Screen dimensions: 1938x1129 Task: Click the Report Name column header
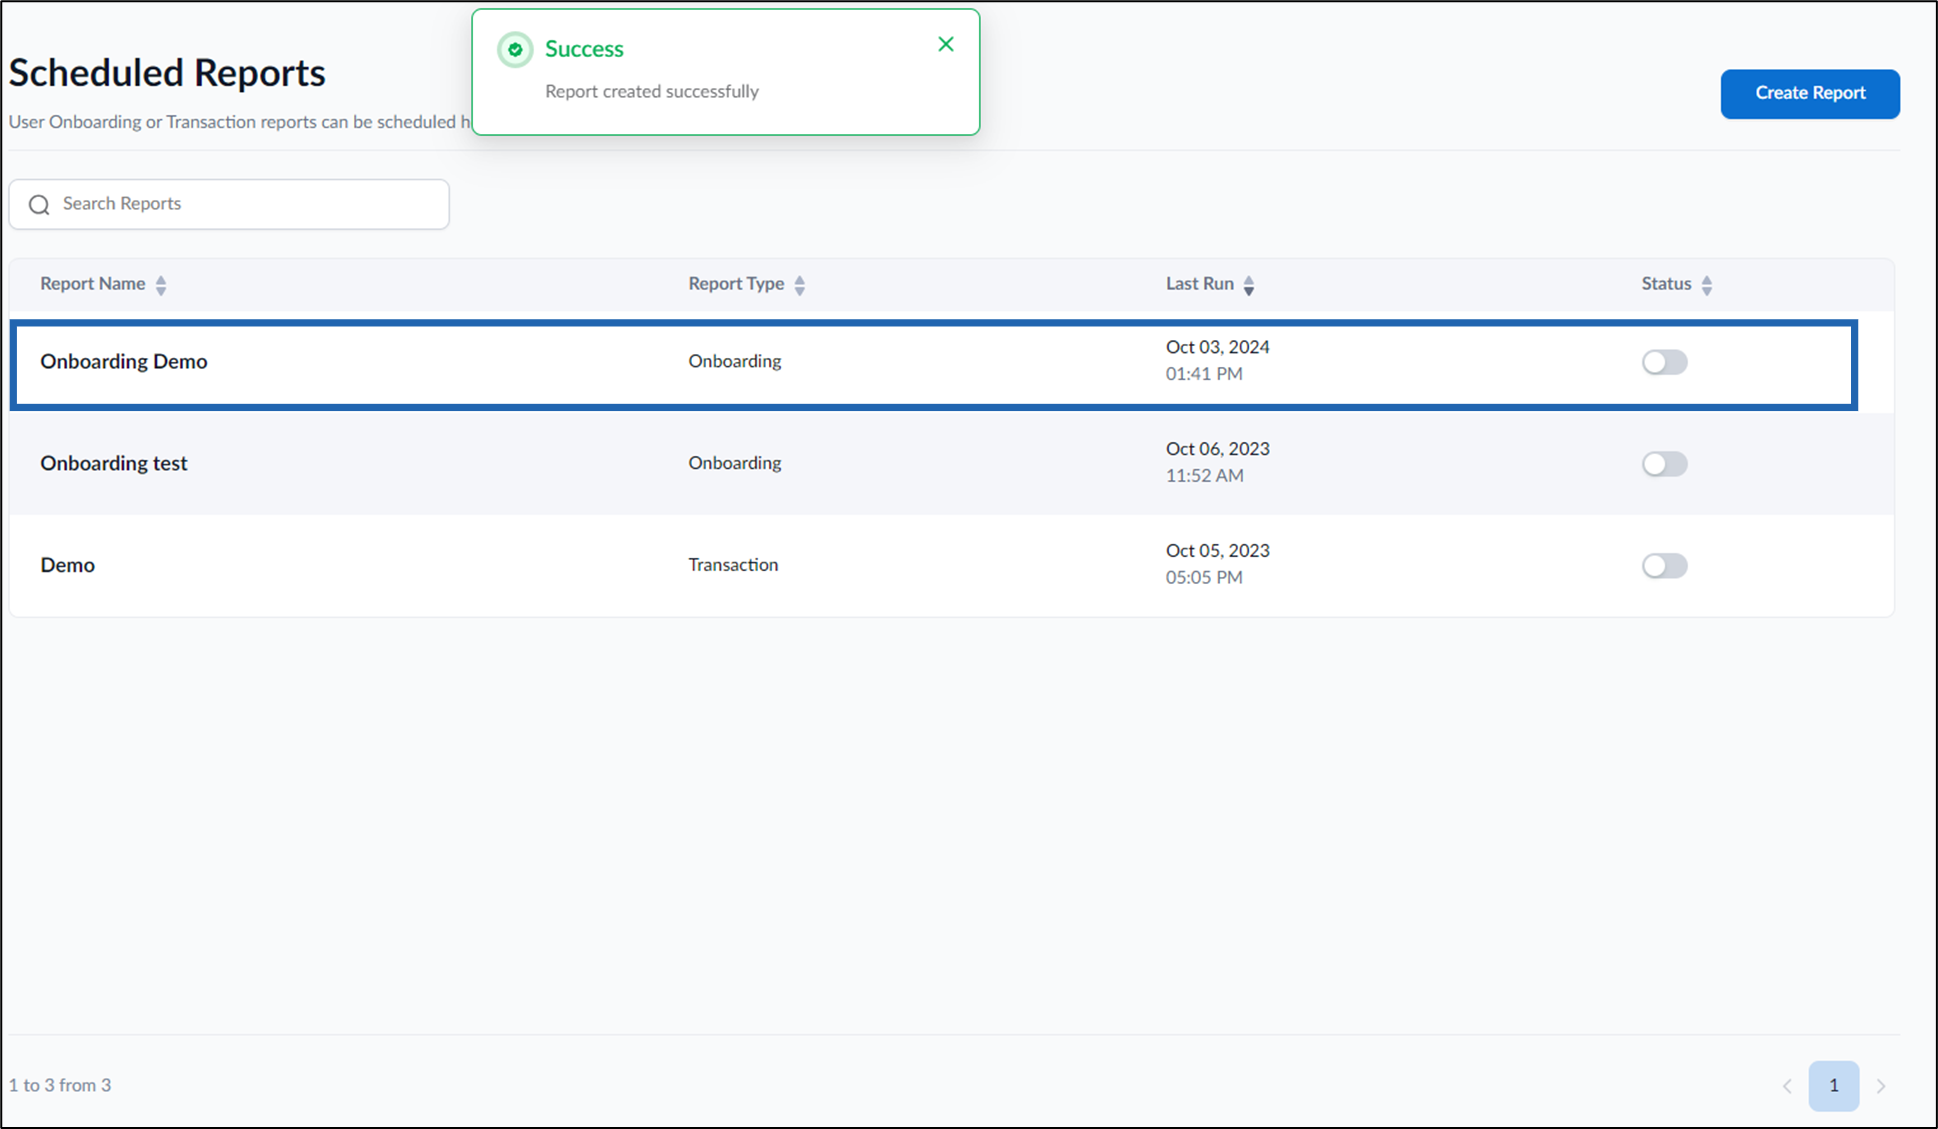[92, 283]
